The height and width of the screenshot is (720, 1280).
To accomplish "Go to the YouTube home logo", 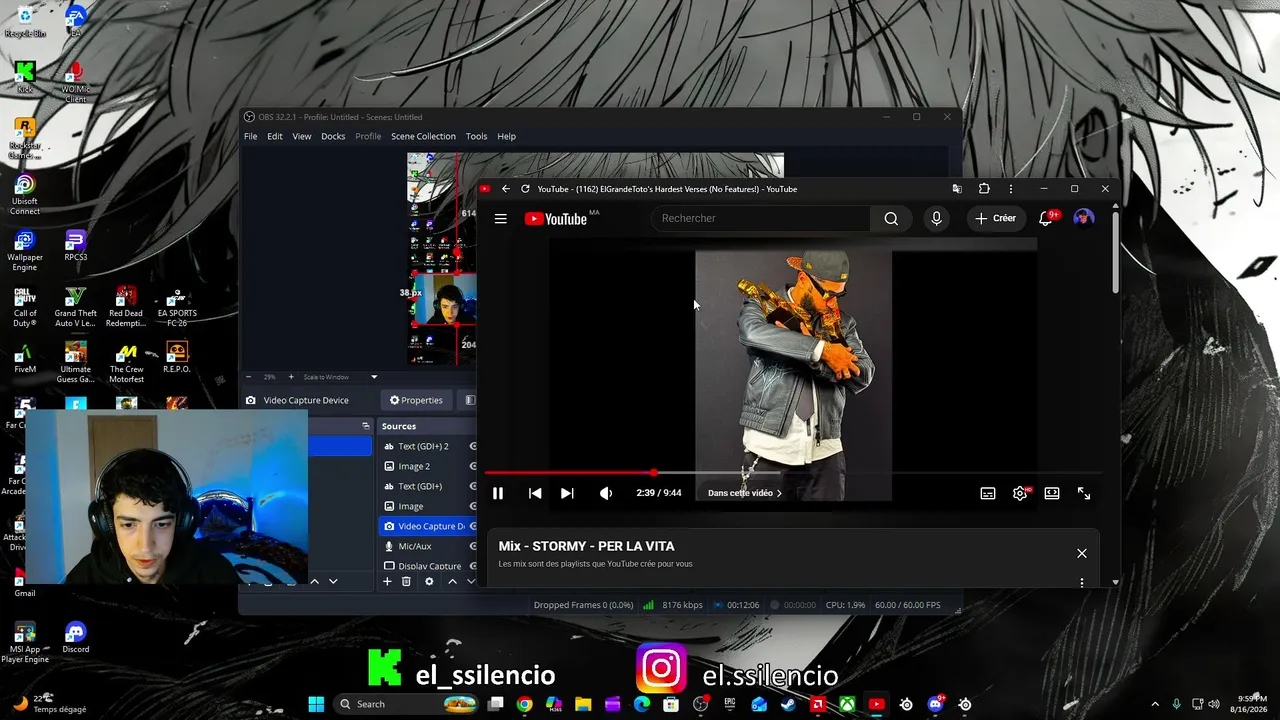I will [x=556, y=219].
